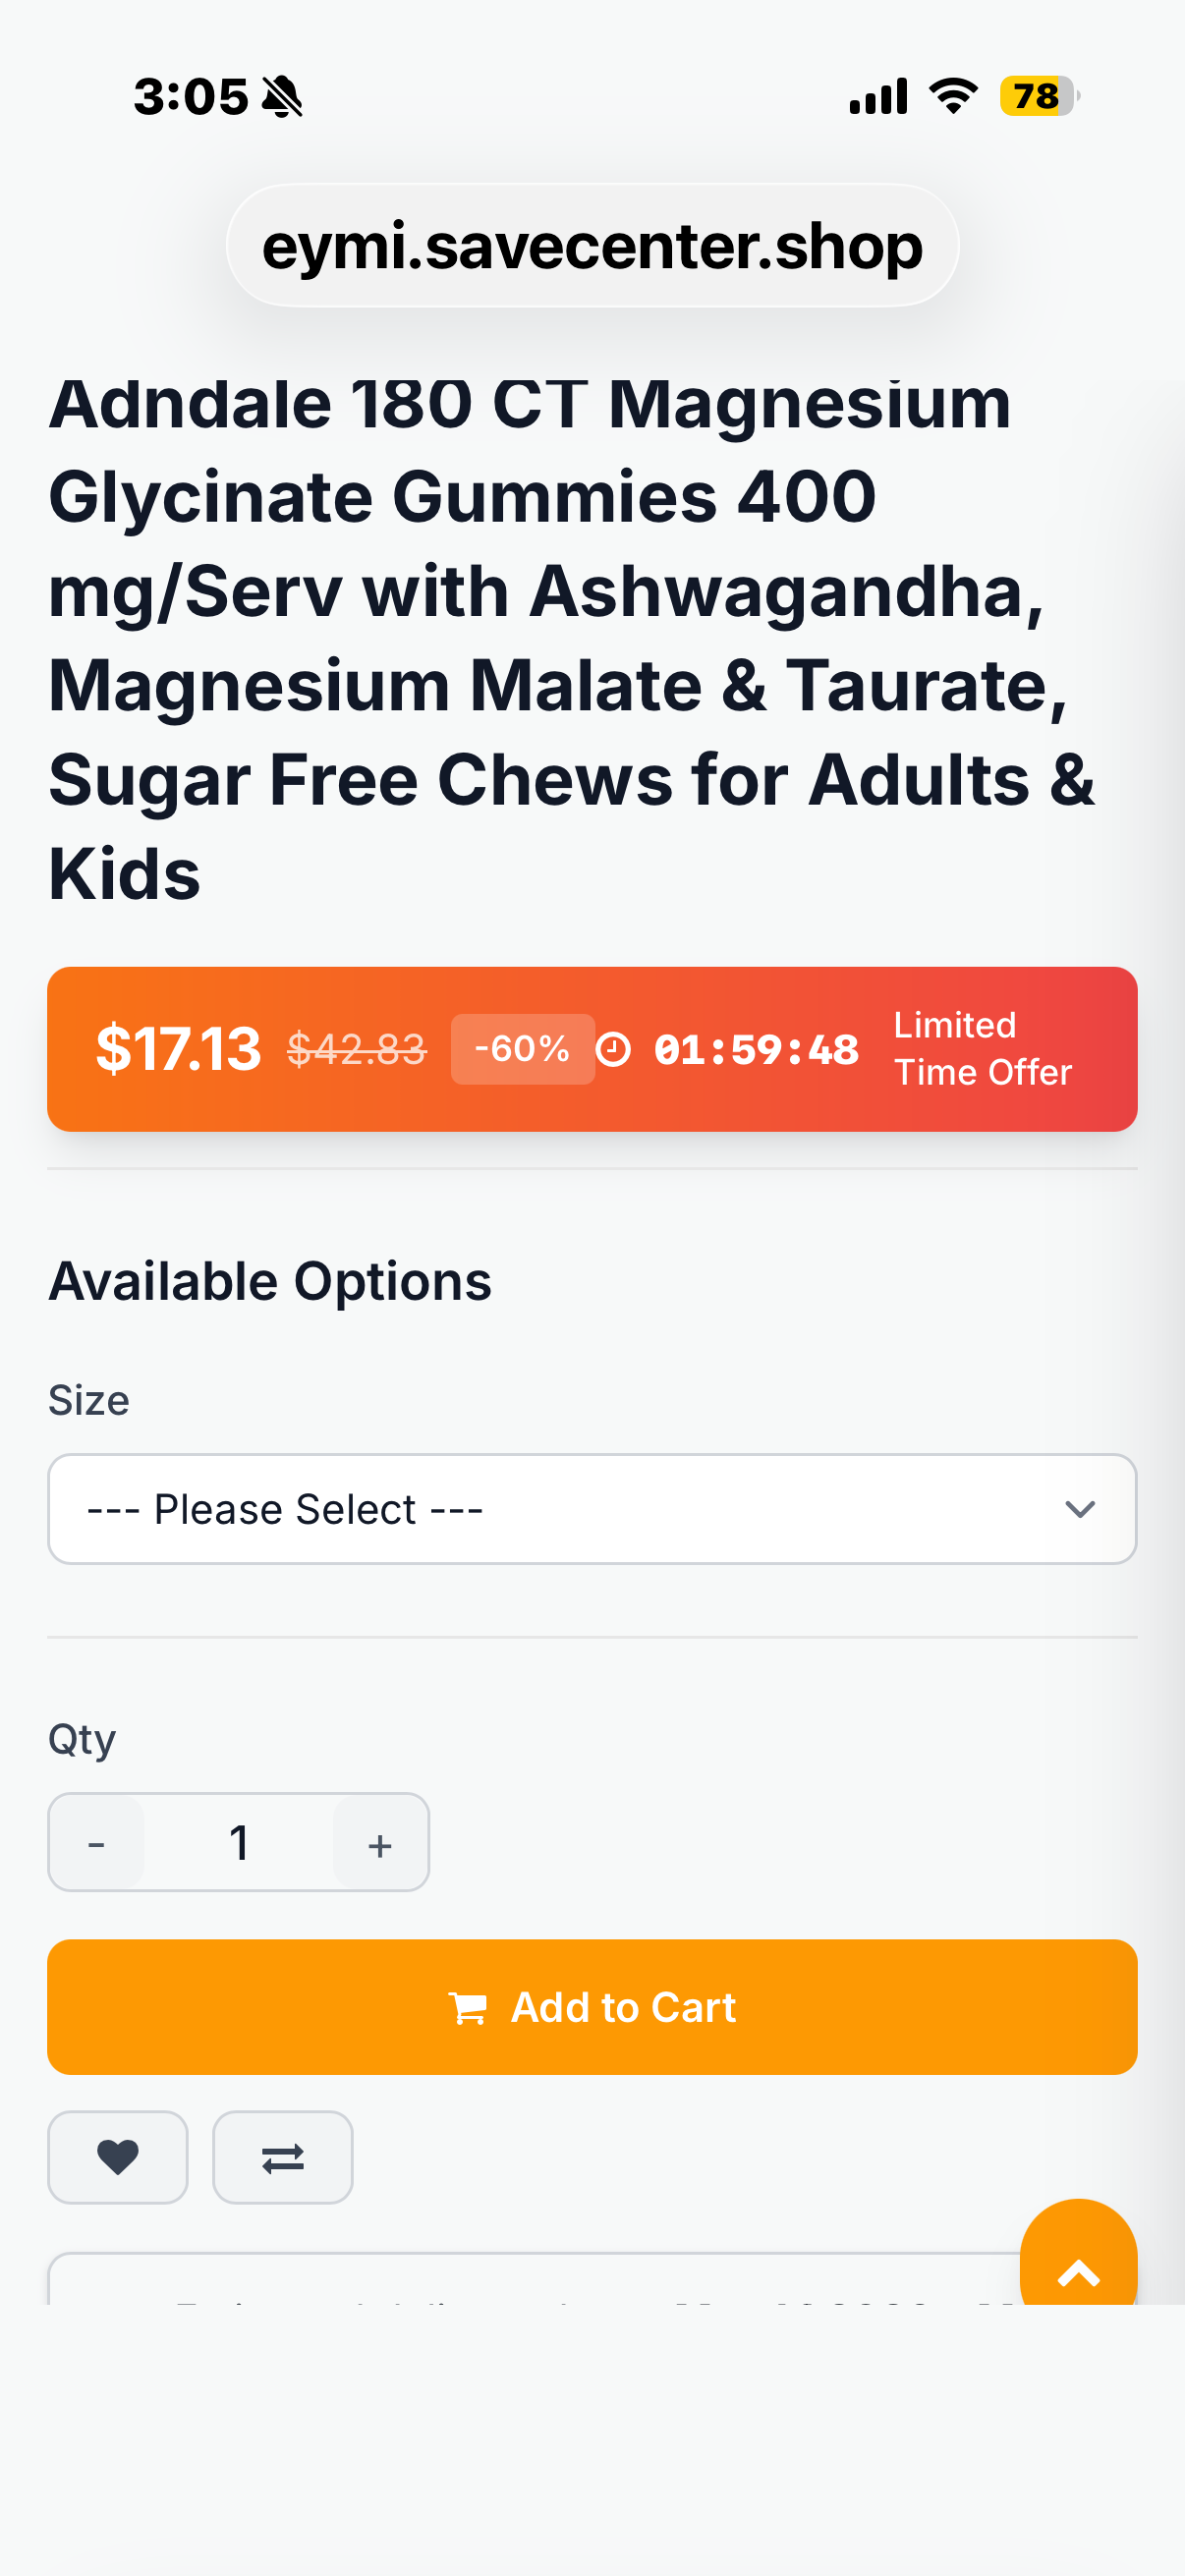Tap the cart icon in Add to Cart
Screen dimensions: 1185x2576
click(x=468, y=2007)
